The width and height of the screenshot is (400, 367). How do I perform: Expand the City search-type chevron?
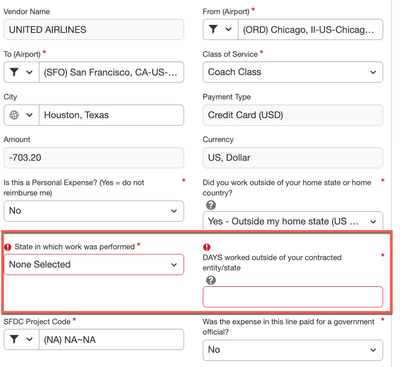point(29,115)
